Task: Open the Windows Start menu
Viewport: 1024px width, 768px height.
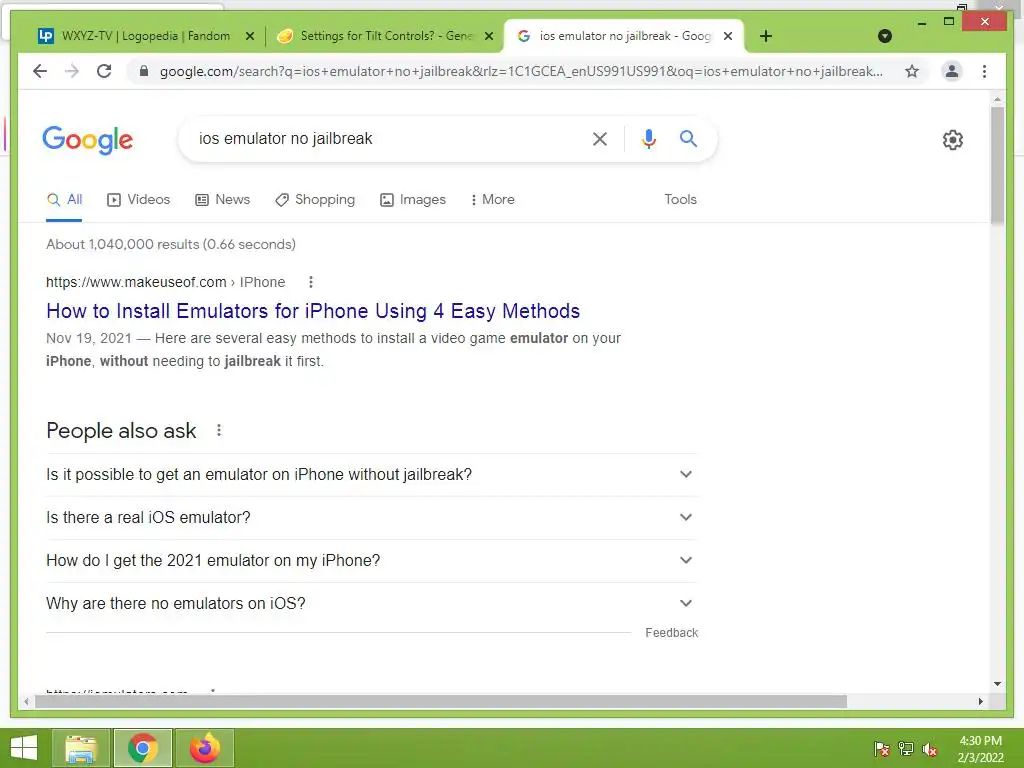Action: tap(24, 748)
